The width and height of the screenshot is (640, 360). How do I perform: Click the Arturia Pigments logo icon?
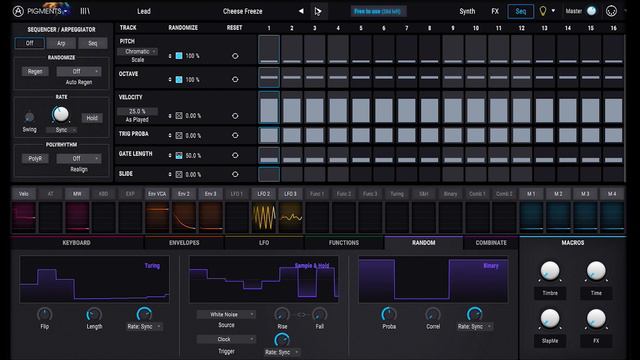coord(18,11)
